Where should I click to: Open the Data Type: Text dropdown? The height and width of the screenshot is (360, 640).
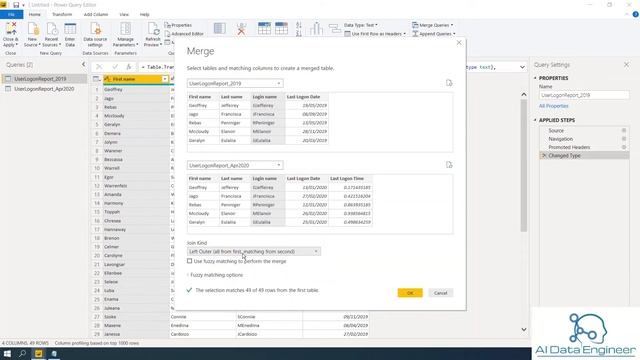coord(361,25)
